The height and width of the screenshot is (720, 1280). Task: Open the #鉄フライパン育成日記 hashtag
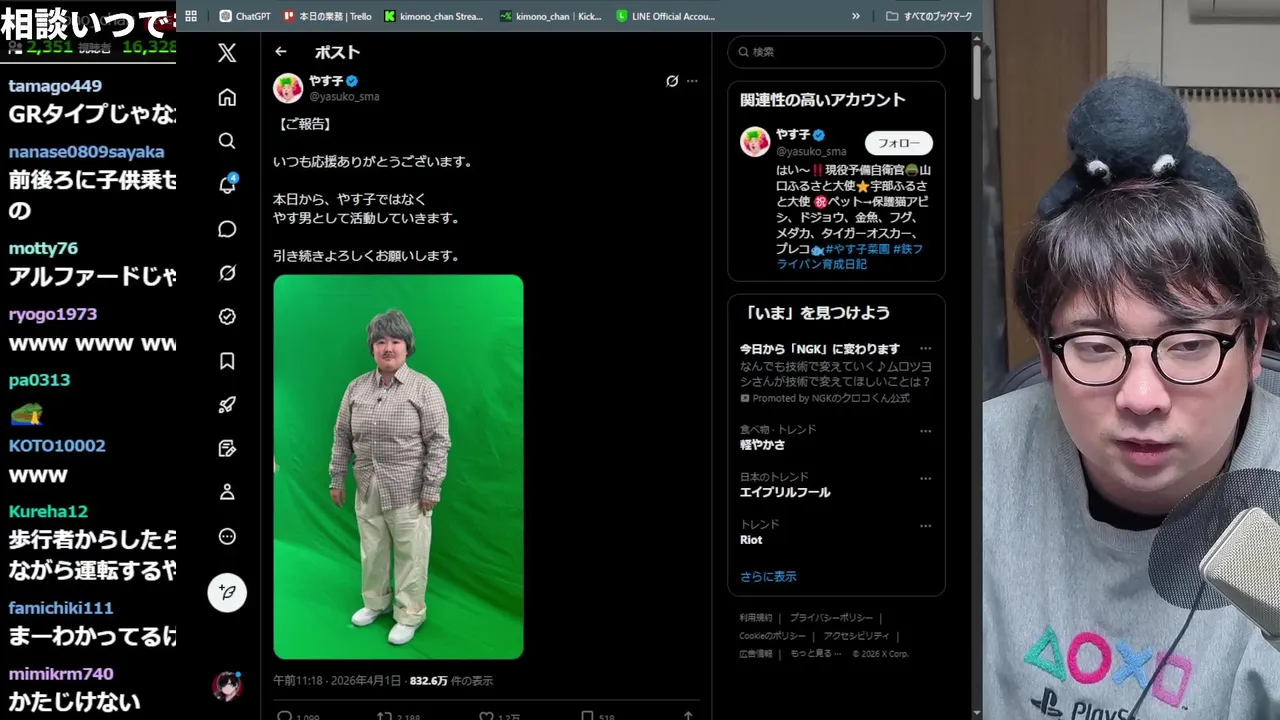(850, 256)
